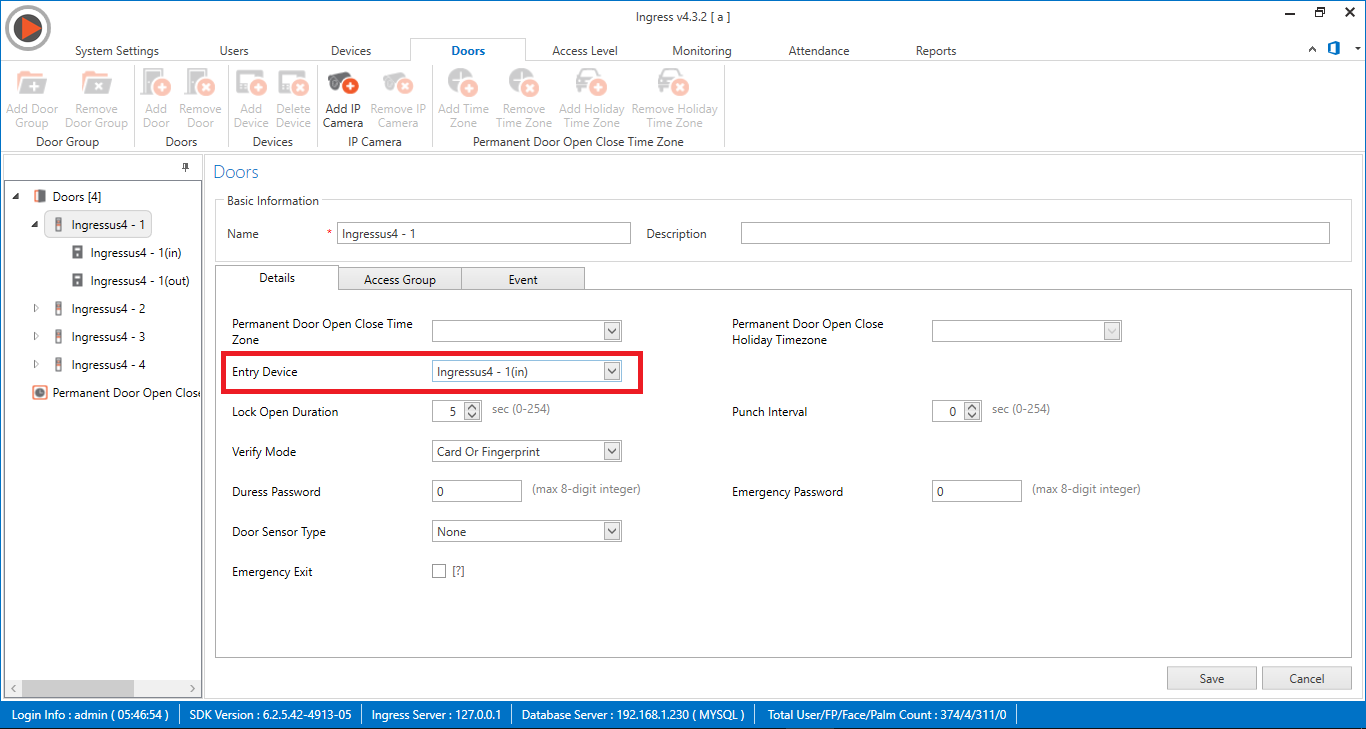Open the Users ribbon tab
This screenshot has height=729, width=1366.
[x=234, y=51]
